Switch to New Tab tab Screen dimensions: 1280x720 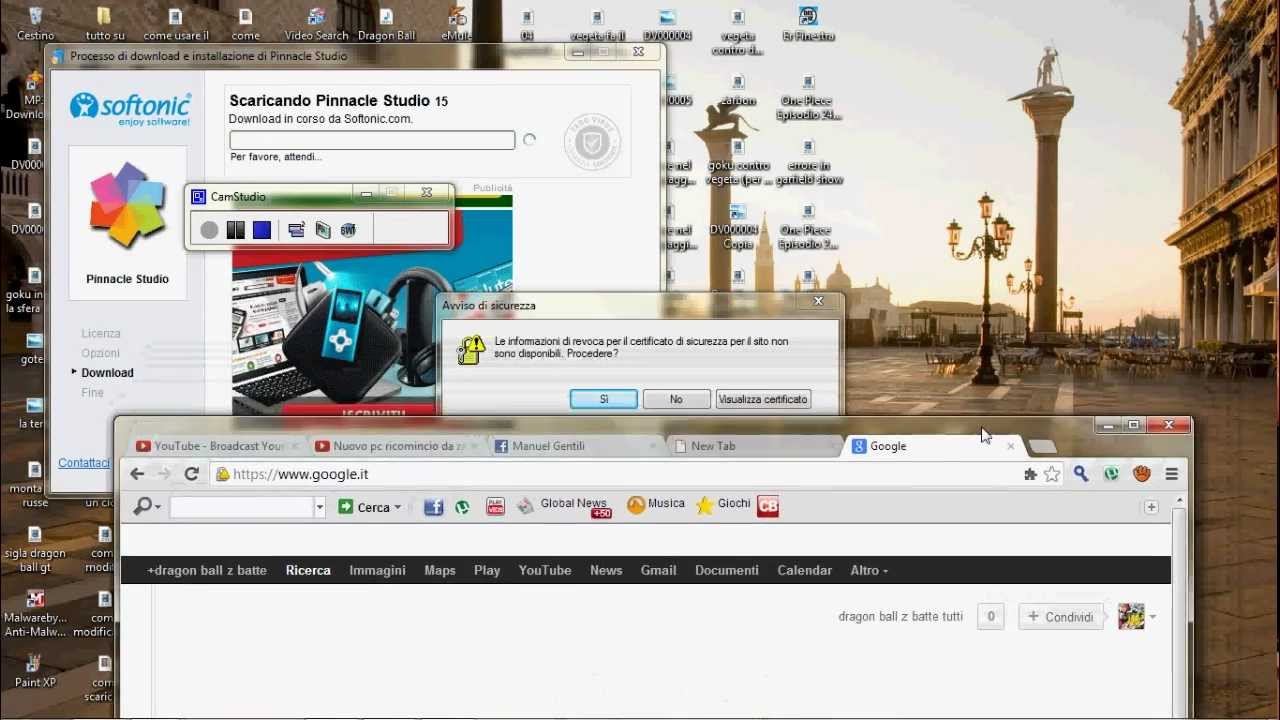[748, 446]
